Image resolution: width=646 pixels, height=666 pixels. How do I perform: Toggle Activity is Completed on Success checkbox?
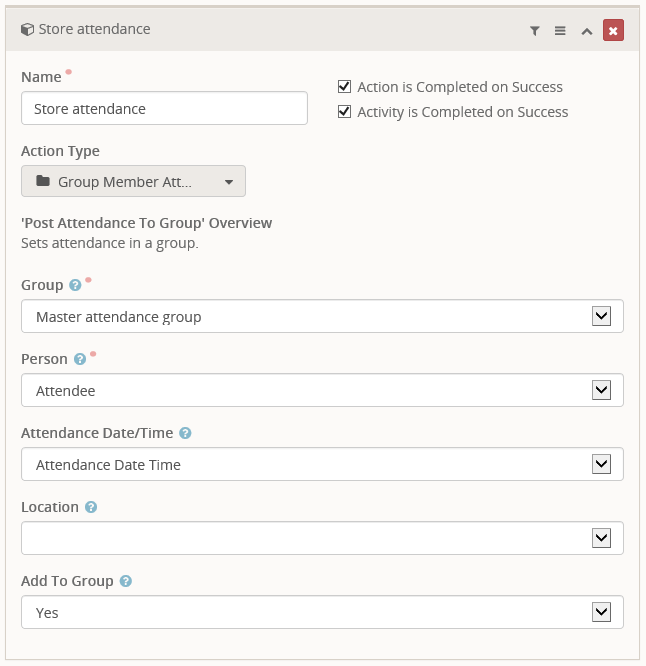click(x=345, y=112)
